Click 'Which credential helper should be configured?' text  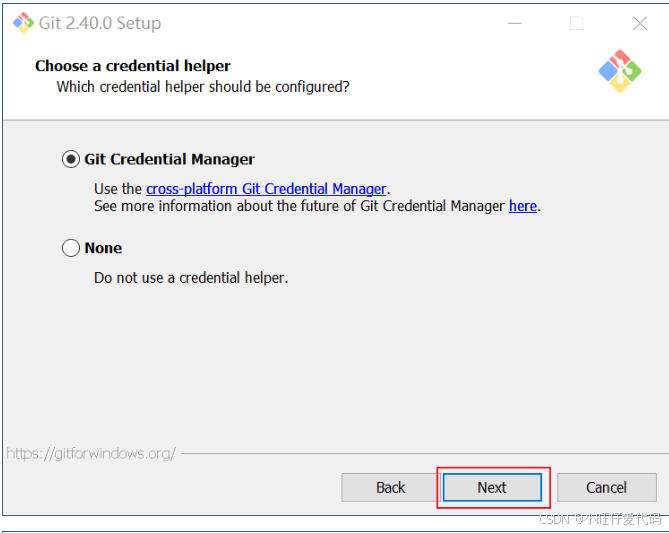pyautogui.click(x=203, y=87)
